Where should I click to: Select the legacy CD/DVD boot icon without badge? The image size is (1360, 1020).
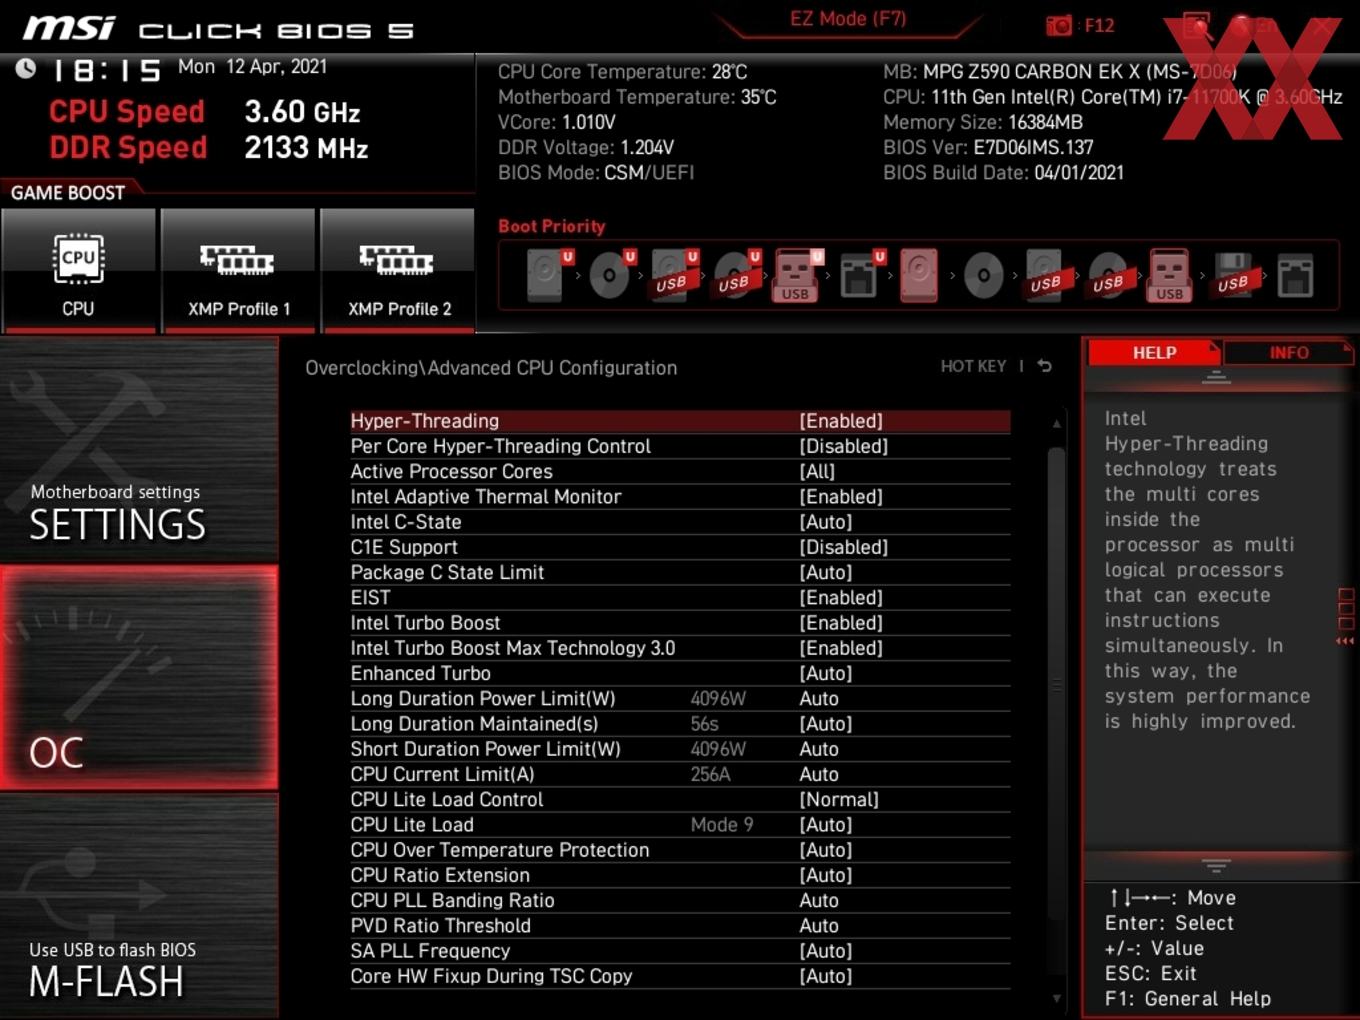[983, 275]
